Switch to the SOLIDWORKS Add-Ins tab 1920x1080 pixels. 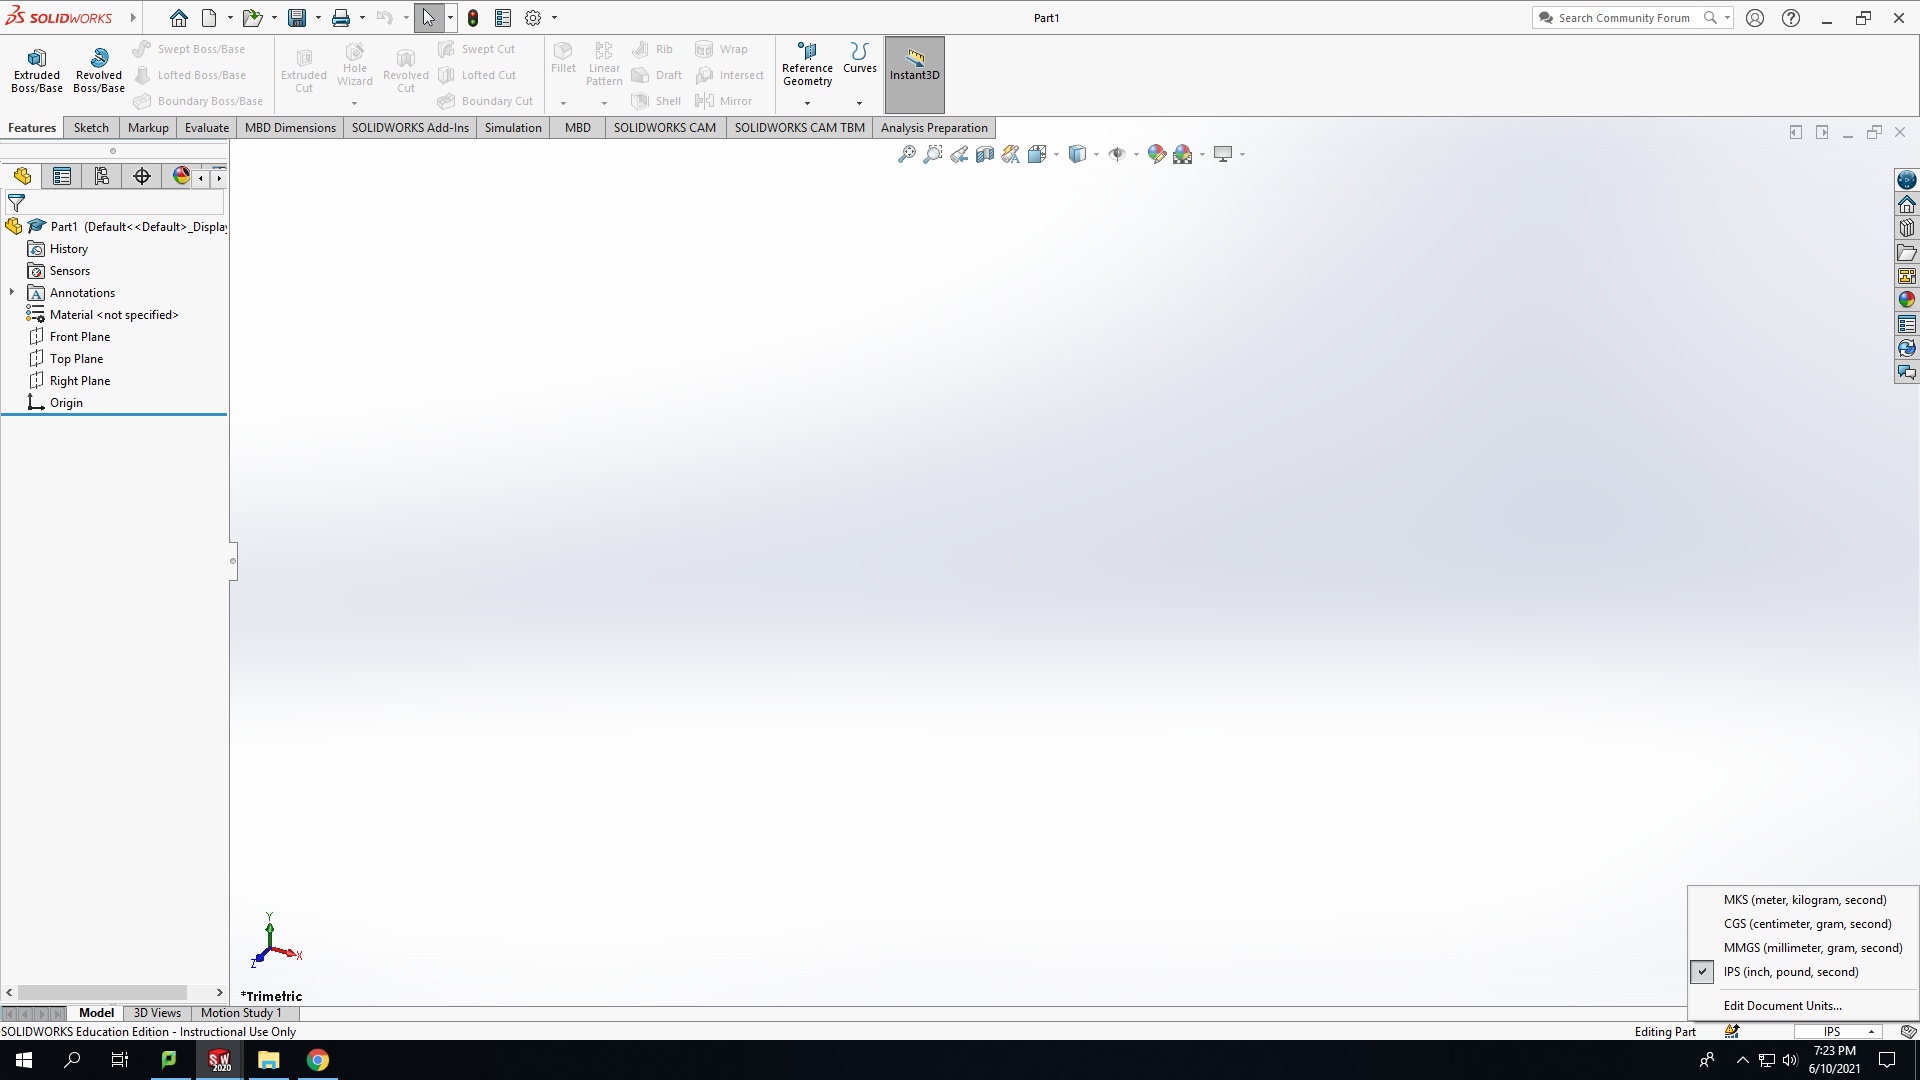pos(410,128)
